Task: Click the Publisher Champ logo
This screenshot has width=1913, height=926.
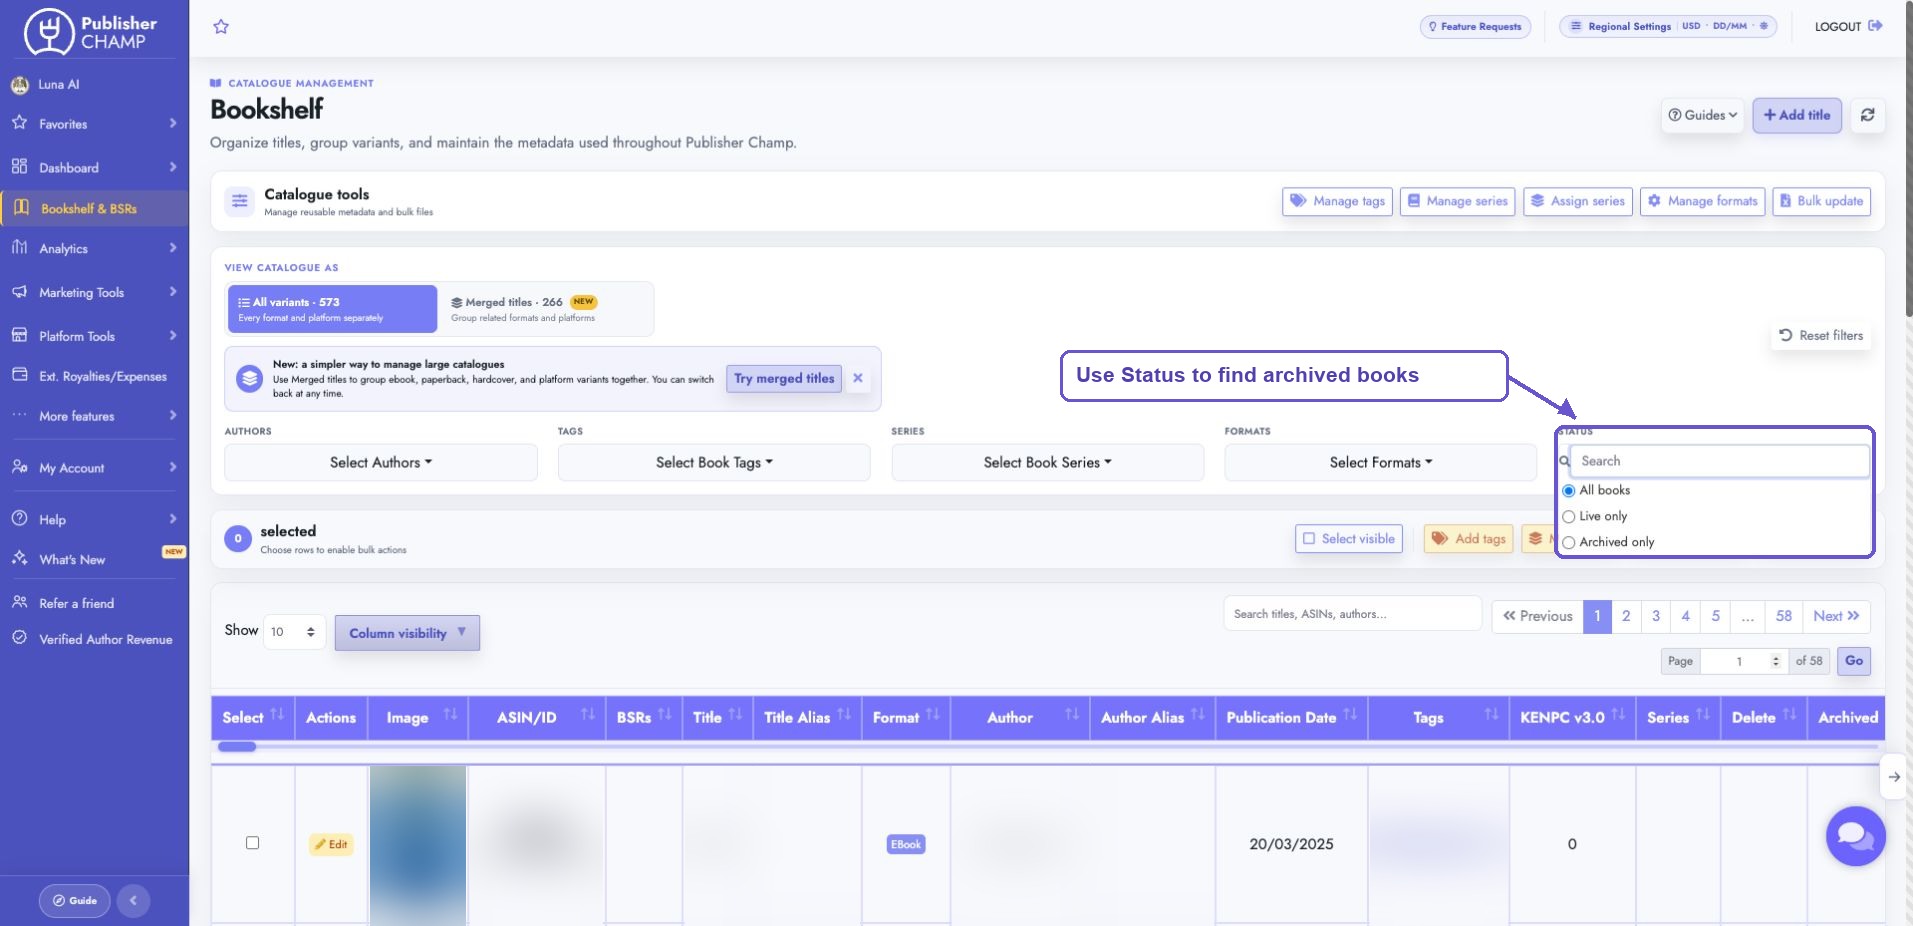Action: [x=91, y=32]
